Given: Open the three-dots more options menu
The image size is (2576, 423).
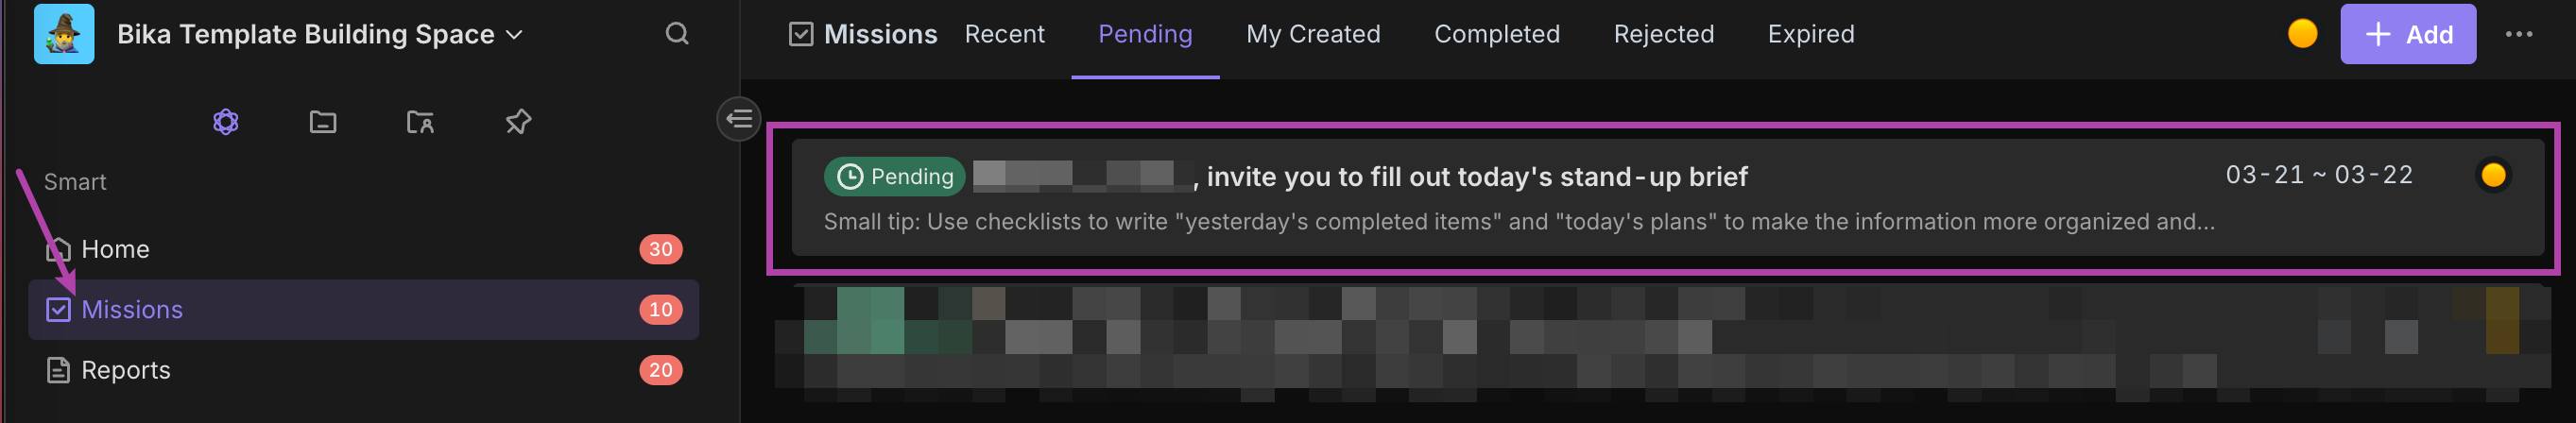Looking at the screenshot, I should point(2518,34).
